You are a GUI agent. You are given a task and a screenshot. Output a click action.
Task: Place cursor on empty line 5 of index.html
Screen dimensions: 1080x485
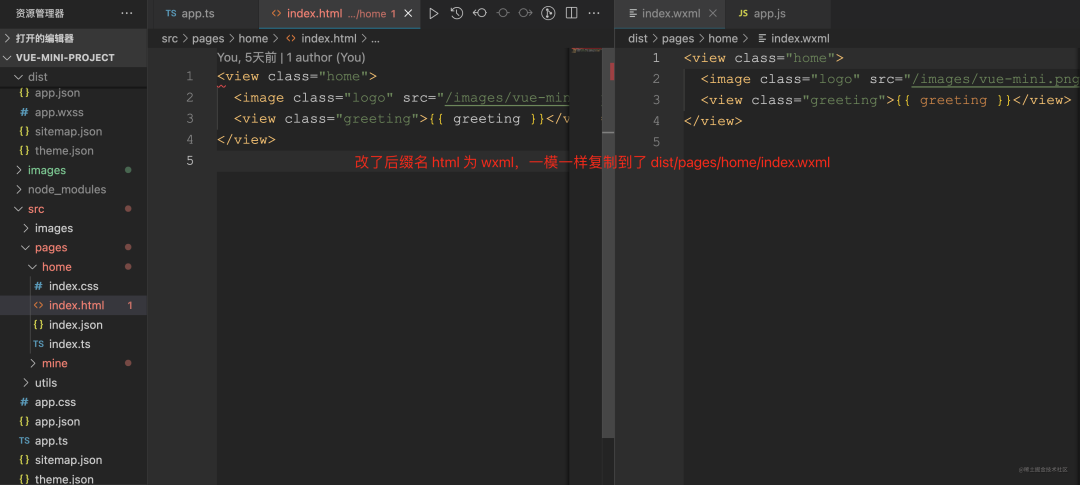click(x=393, y=161)
